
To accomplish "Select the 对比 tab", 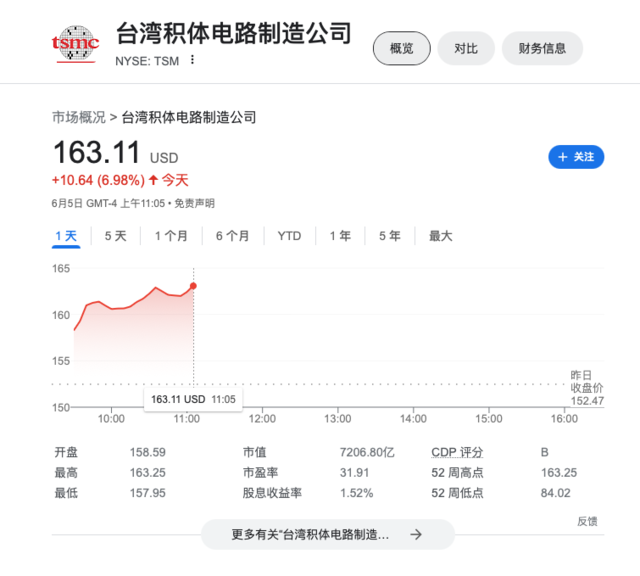I will pos(466,48).
